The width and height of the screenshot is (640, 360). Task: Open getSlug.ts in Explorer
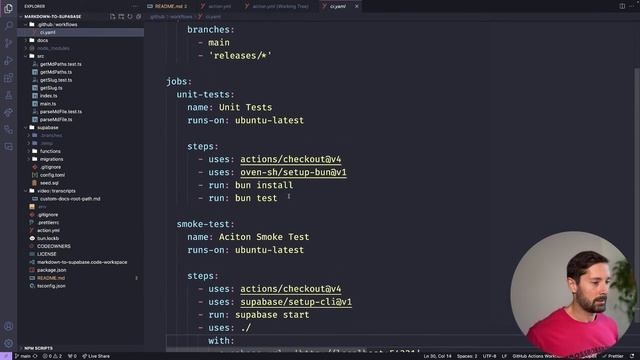[51, 88]
